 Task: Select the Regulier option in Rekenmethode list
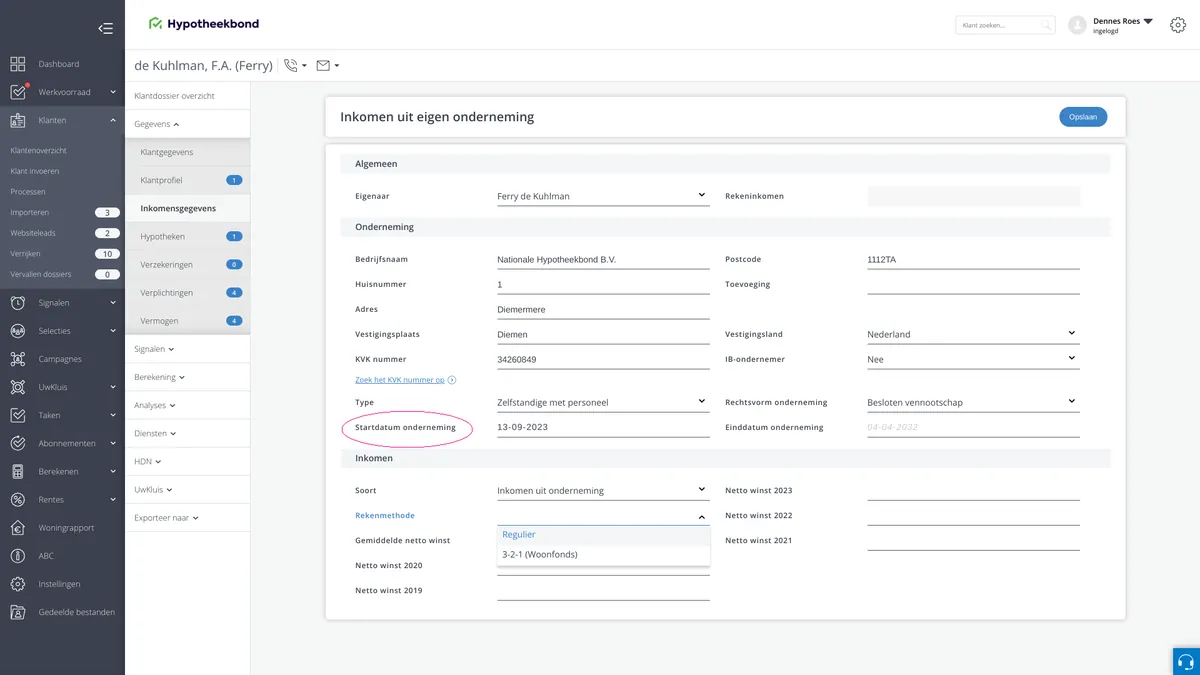click(x=603, y=535)
